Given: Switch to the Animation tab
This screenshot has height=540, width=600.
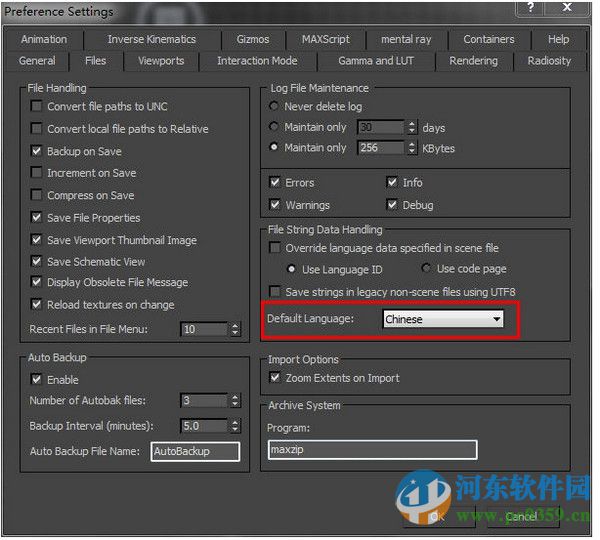Looking at the screenshot, I should pyautogui.click(x=44, y=39).
